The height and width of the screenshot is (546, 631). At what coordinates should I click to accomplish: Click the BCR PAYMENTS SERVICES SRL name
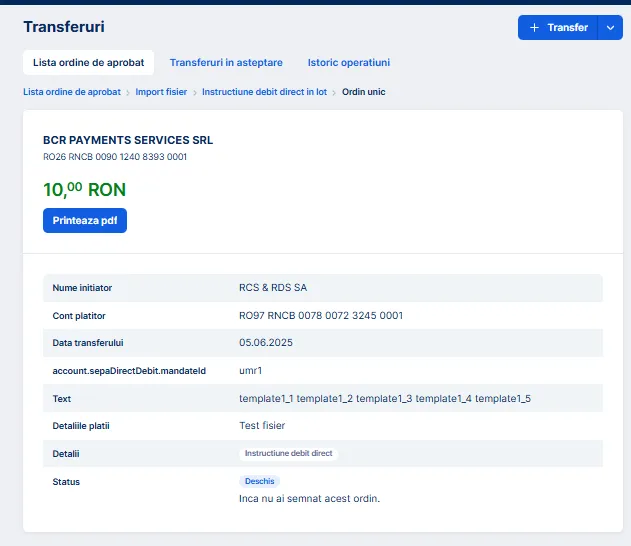(x=128, y=140)
